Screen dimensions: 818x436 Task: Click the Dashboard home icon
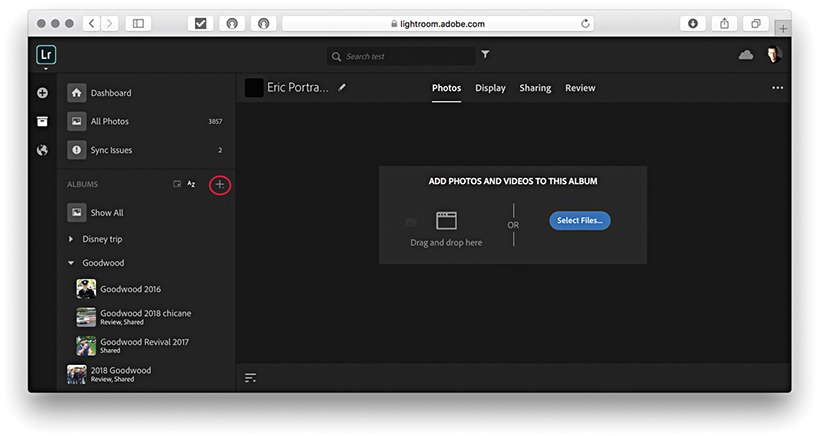[x=77, y=93]
